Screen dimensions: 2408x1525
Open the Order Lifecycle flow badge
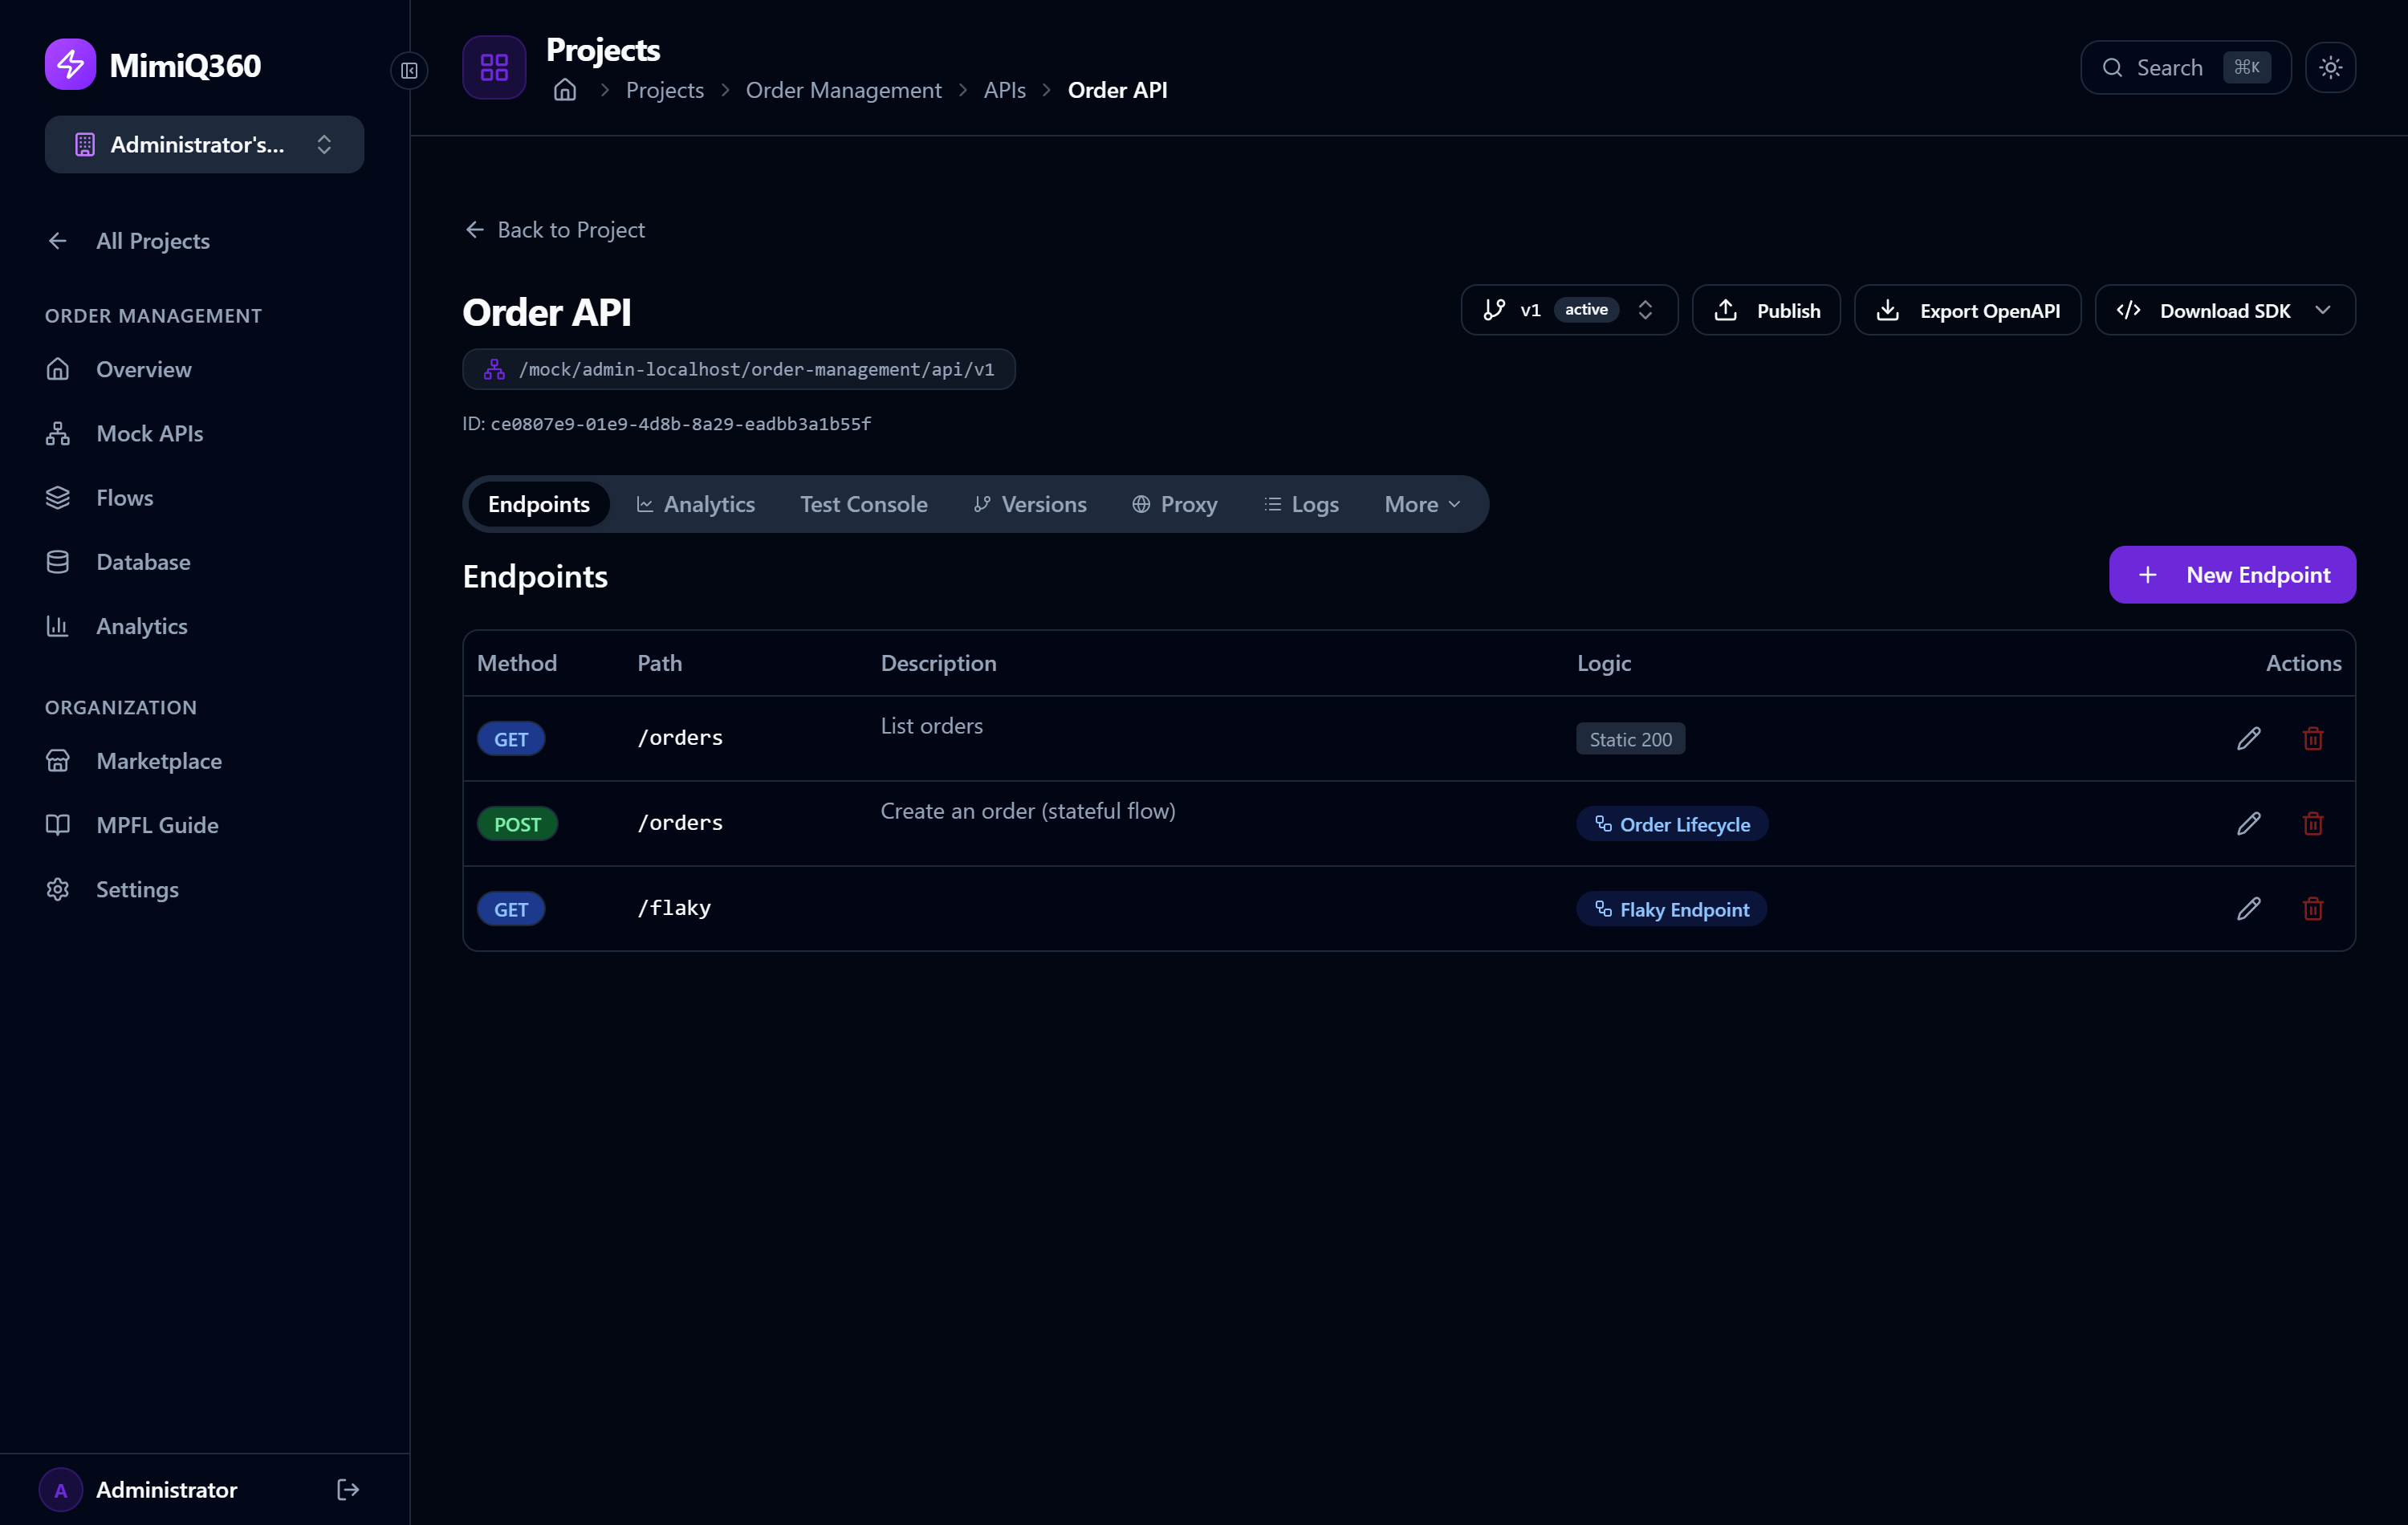tap(1672, 824)
